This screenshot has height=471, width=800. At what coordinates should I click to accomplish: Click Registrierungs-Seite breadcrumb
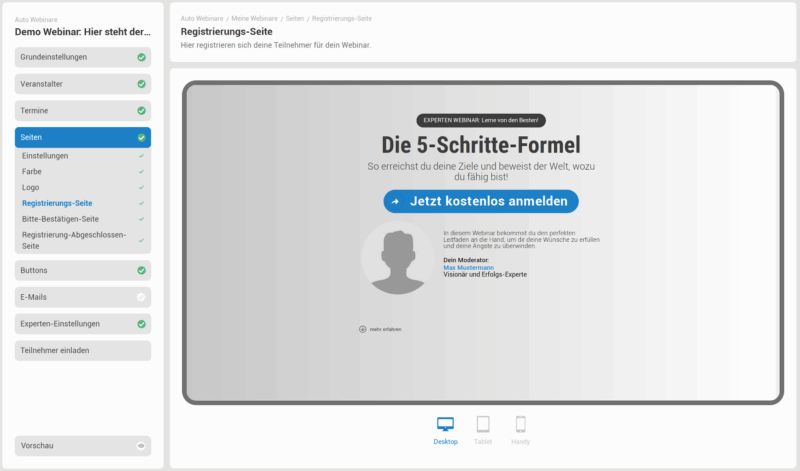click(342, 18)
